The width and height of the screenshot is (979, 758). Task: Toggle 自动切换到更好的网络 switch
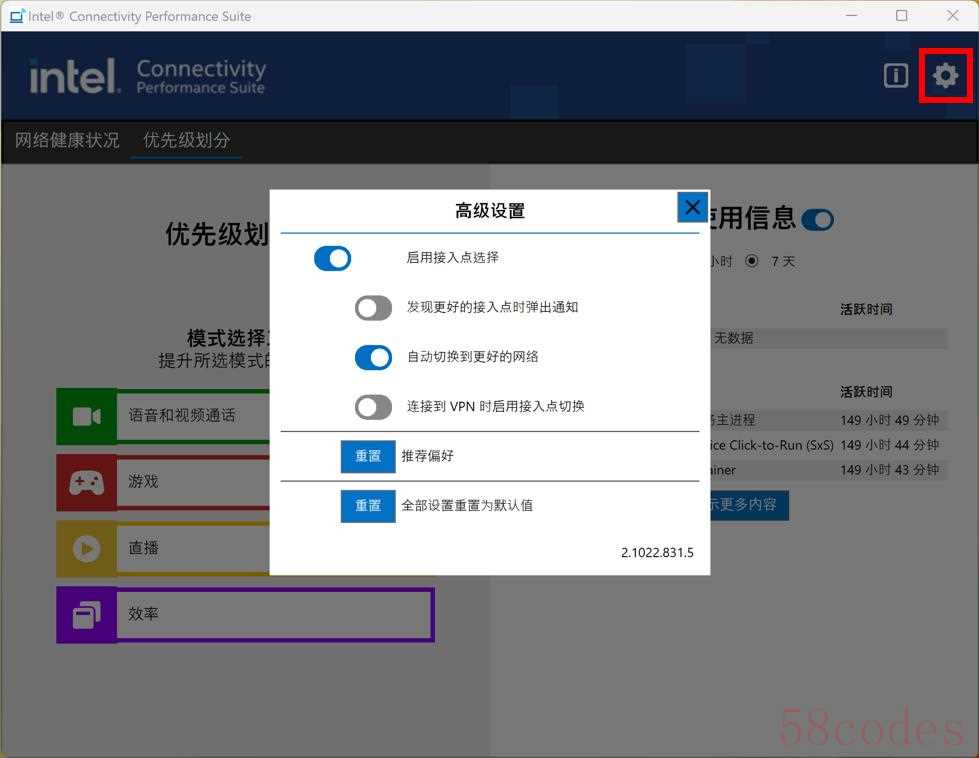click(x=373, y=357)
